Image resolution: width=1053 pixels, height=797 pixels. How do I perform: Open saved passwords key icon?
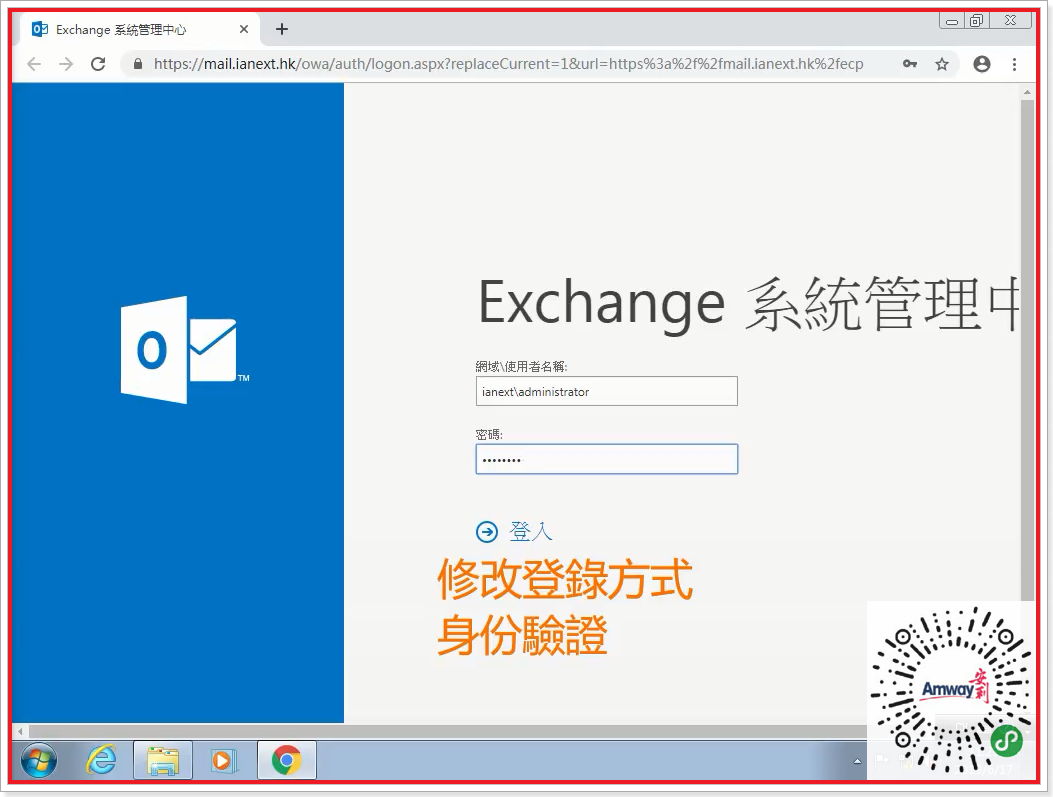click(x=910, y=64)
